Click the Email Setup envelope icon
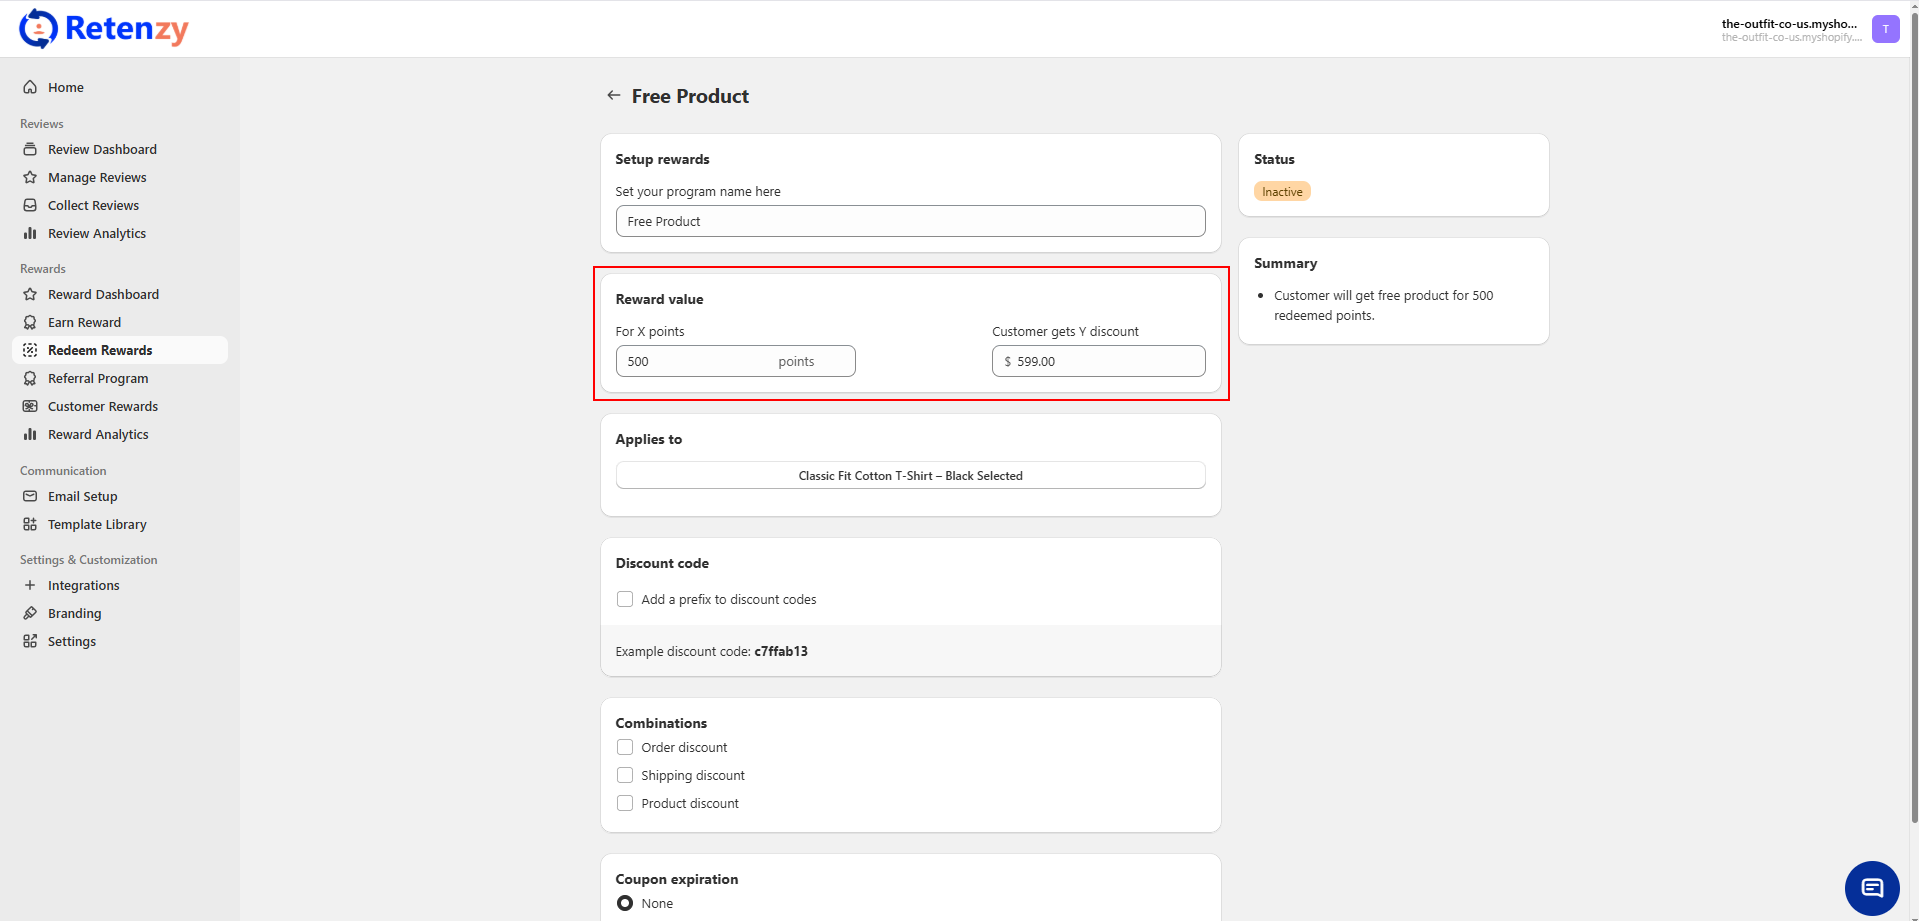 tap(30, 496)
